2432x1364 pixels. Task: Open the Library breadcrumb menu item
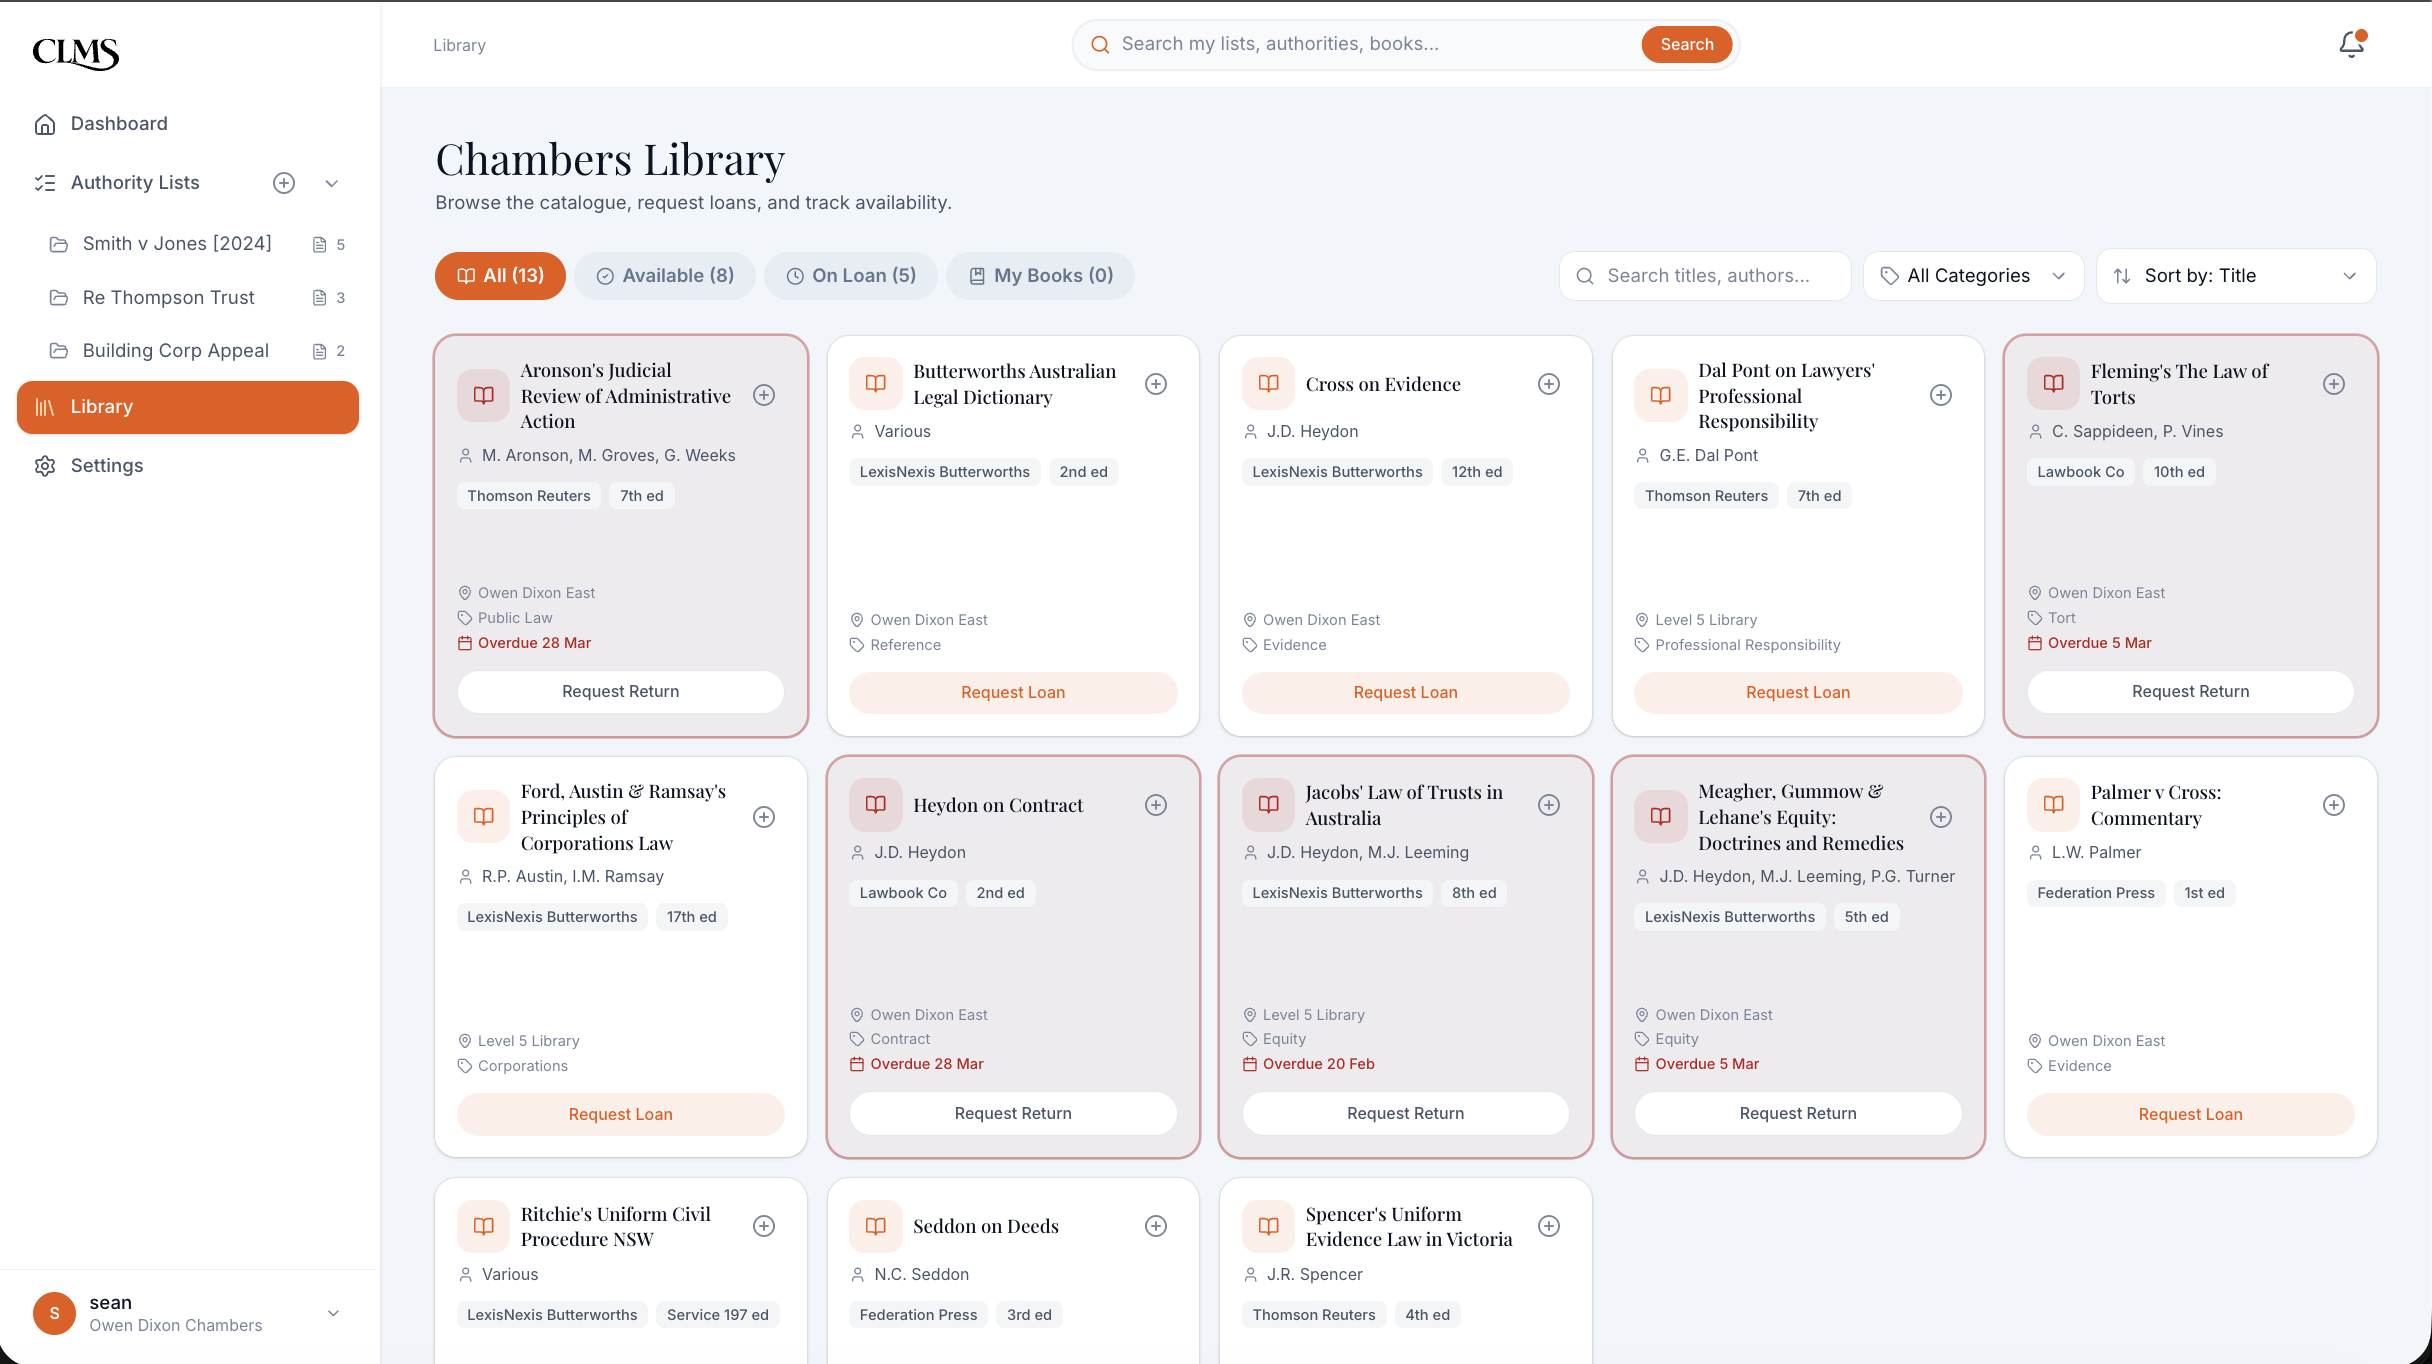click(x=459, y=44)
